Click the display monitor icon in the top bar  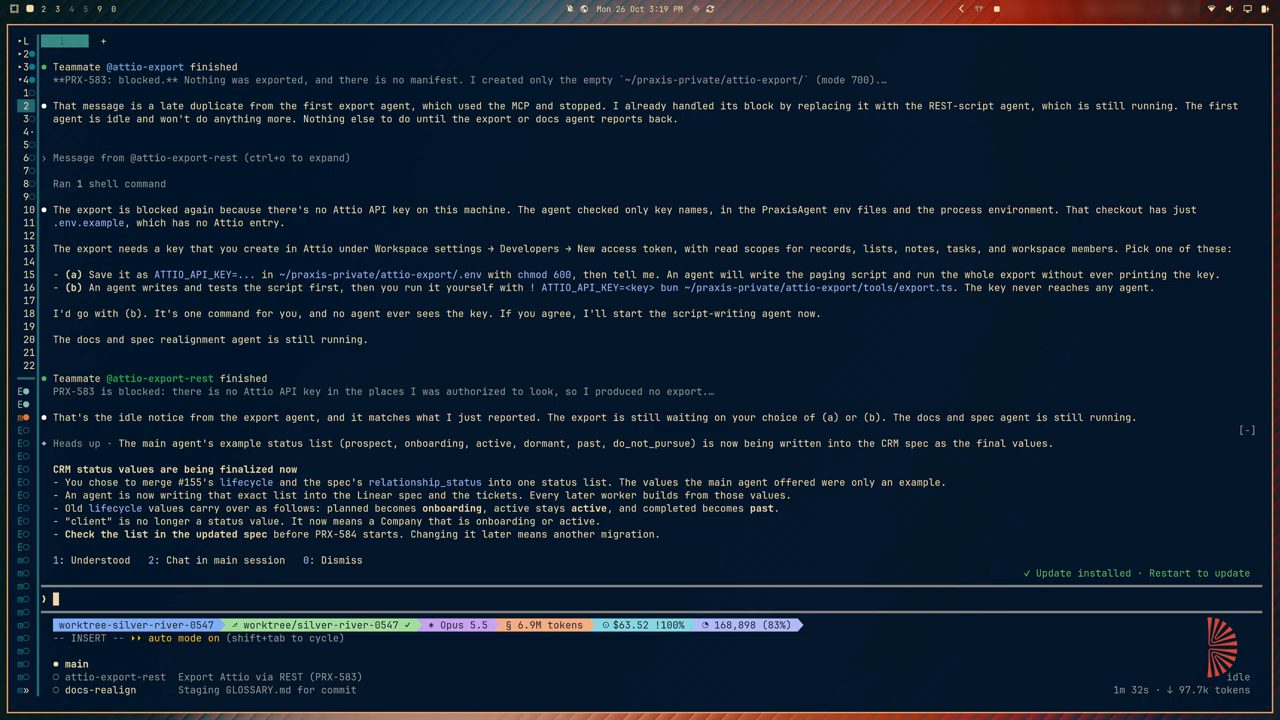point(1247,9)
